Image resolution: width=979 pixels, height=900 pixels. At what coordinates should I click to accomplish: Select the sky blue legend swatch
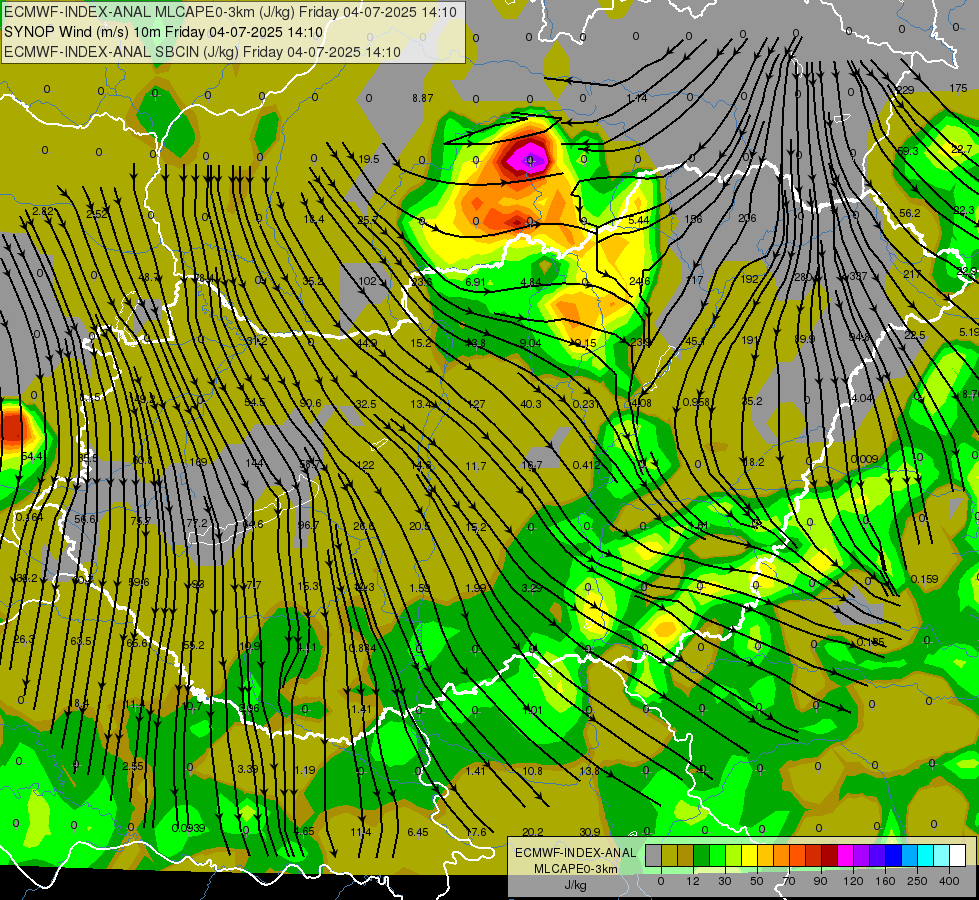tap(909, 855)
